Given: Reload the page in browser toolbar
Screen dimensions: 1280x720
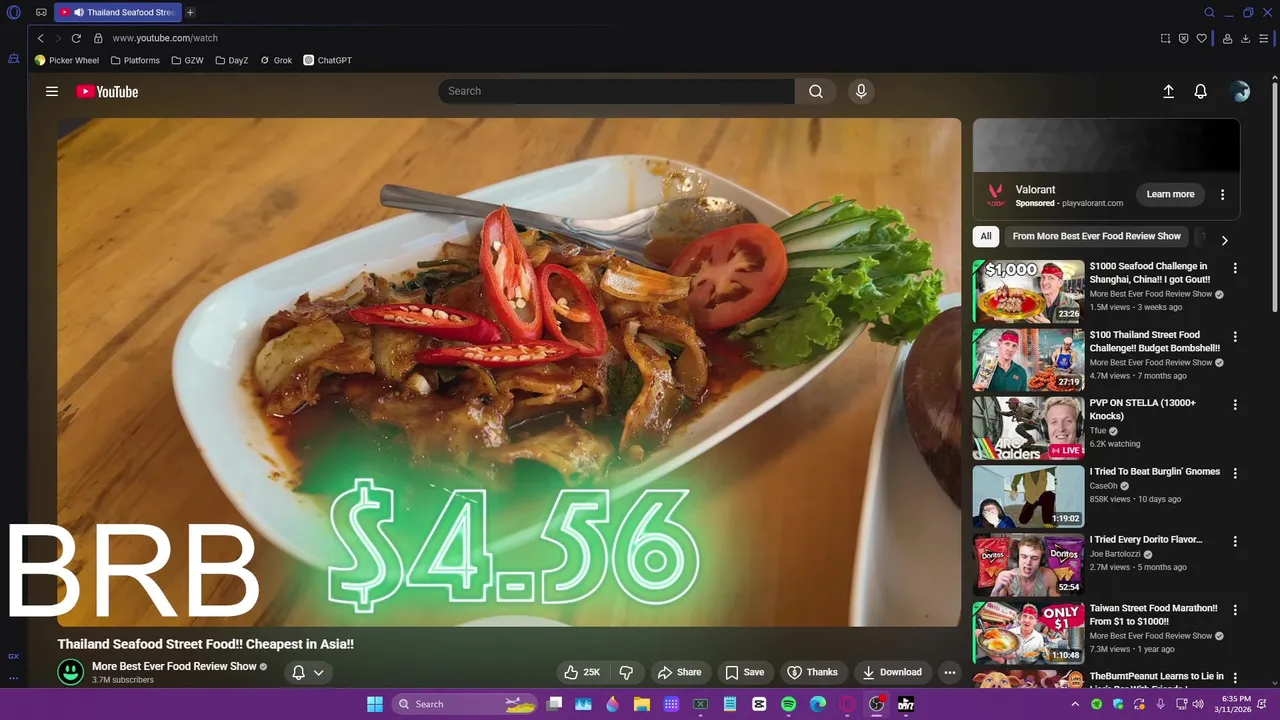Looking at the screenshot, I should tap(76, 38).
